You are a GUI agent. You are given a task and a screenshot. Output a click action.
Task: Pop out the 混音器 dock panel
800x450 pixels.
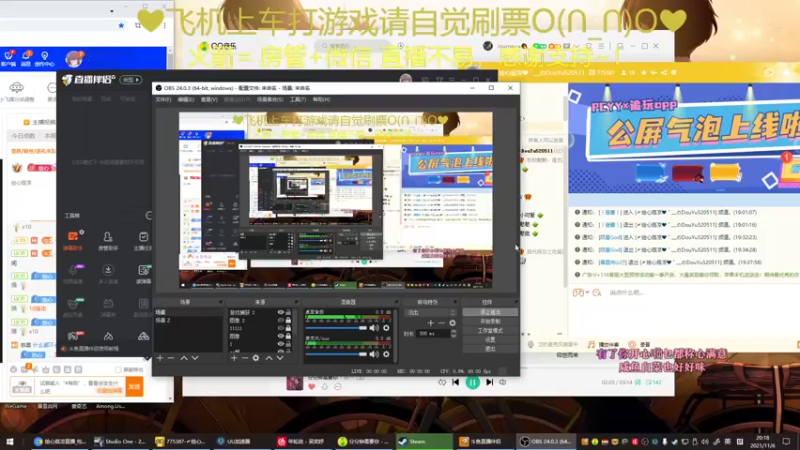coord(396,302)
